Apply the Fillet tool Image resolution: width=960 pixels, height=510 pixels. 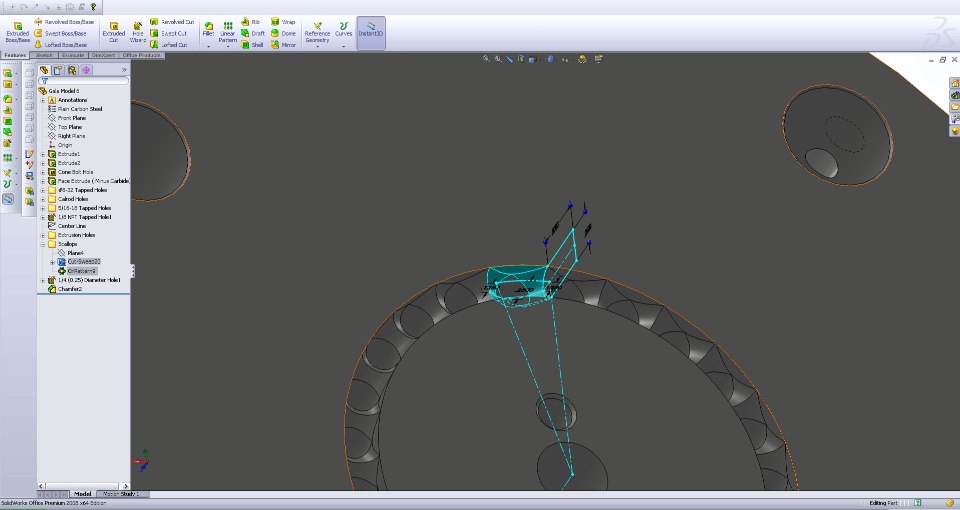point(208,29)
